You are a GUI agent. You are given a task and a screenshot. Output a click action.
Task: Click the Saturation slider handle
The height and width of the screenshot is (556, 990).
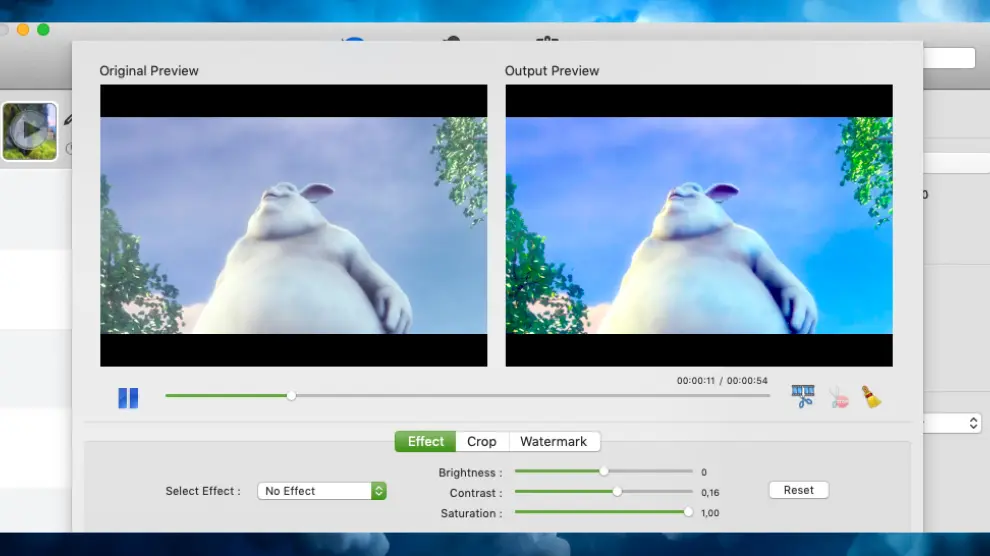coord(688,512)
